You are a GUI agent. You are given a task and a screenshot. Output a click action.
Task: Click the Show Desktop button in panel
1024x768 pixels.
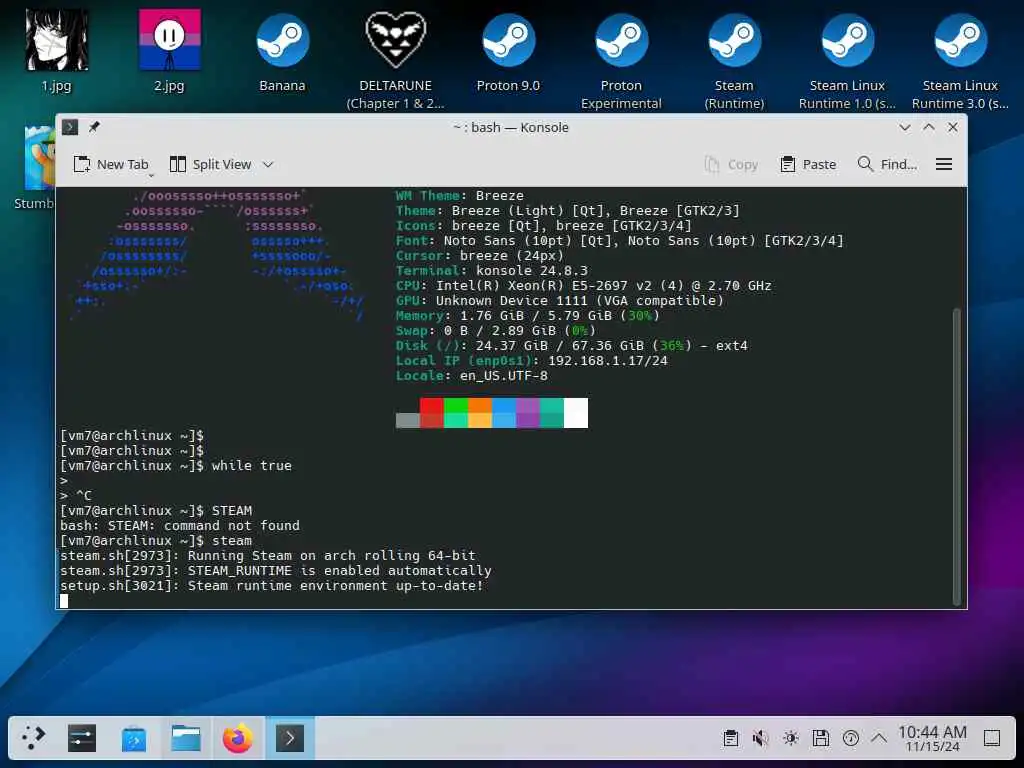(x=992, y=738)
